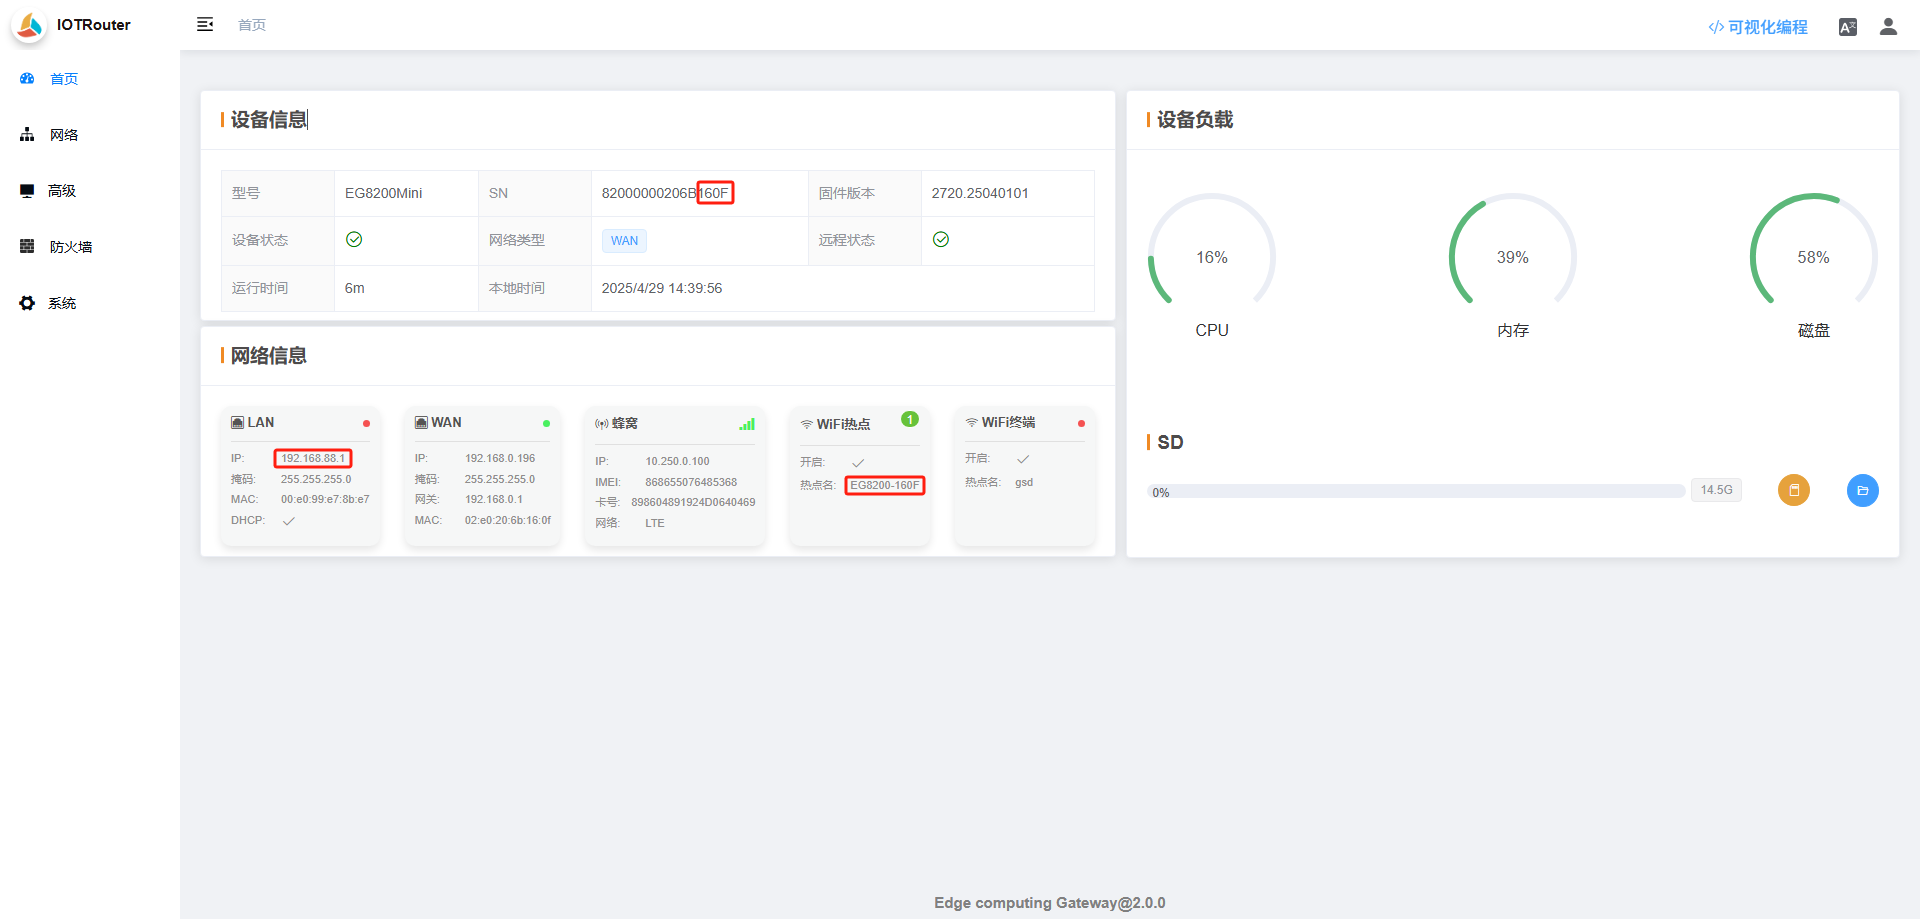Expand the 系统 sidebar menu
Image resolution: width=1920 pixels, height=919 pixels.
point(62,303)
